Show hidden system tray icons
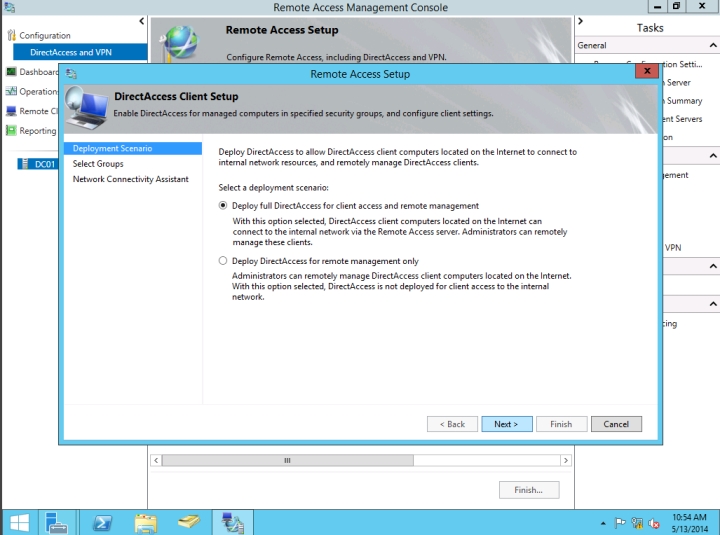Screen dimensions: 720x535 (603, 522)
